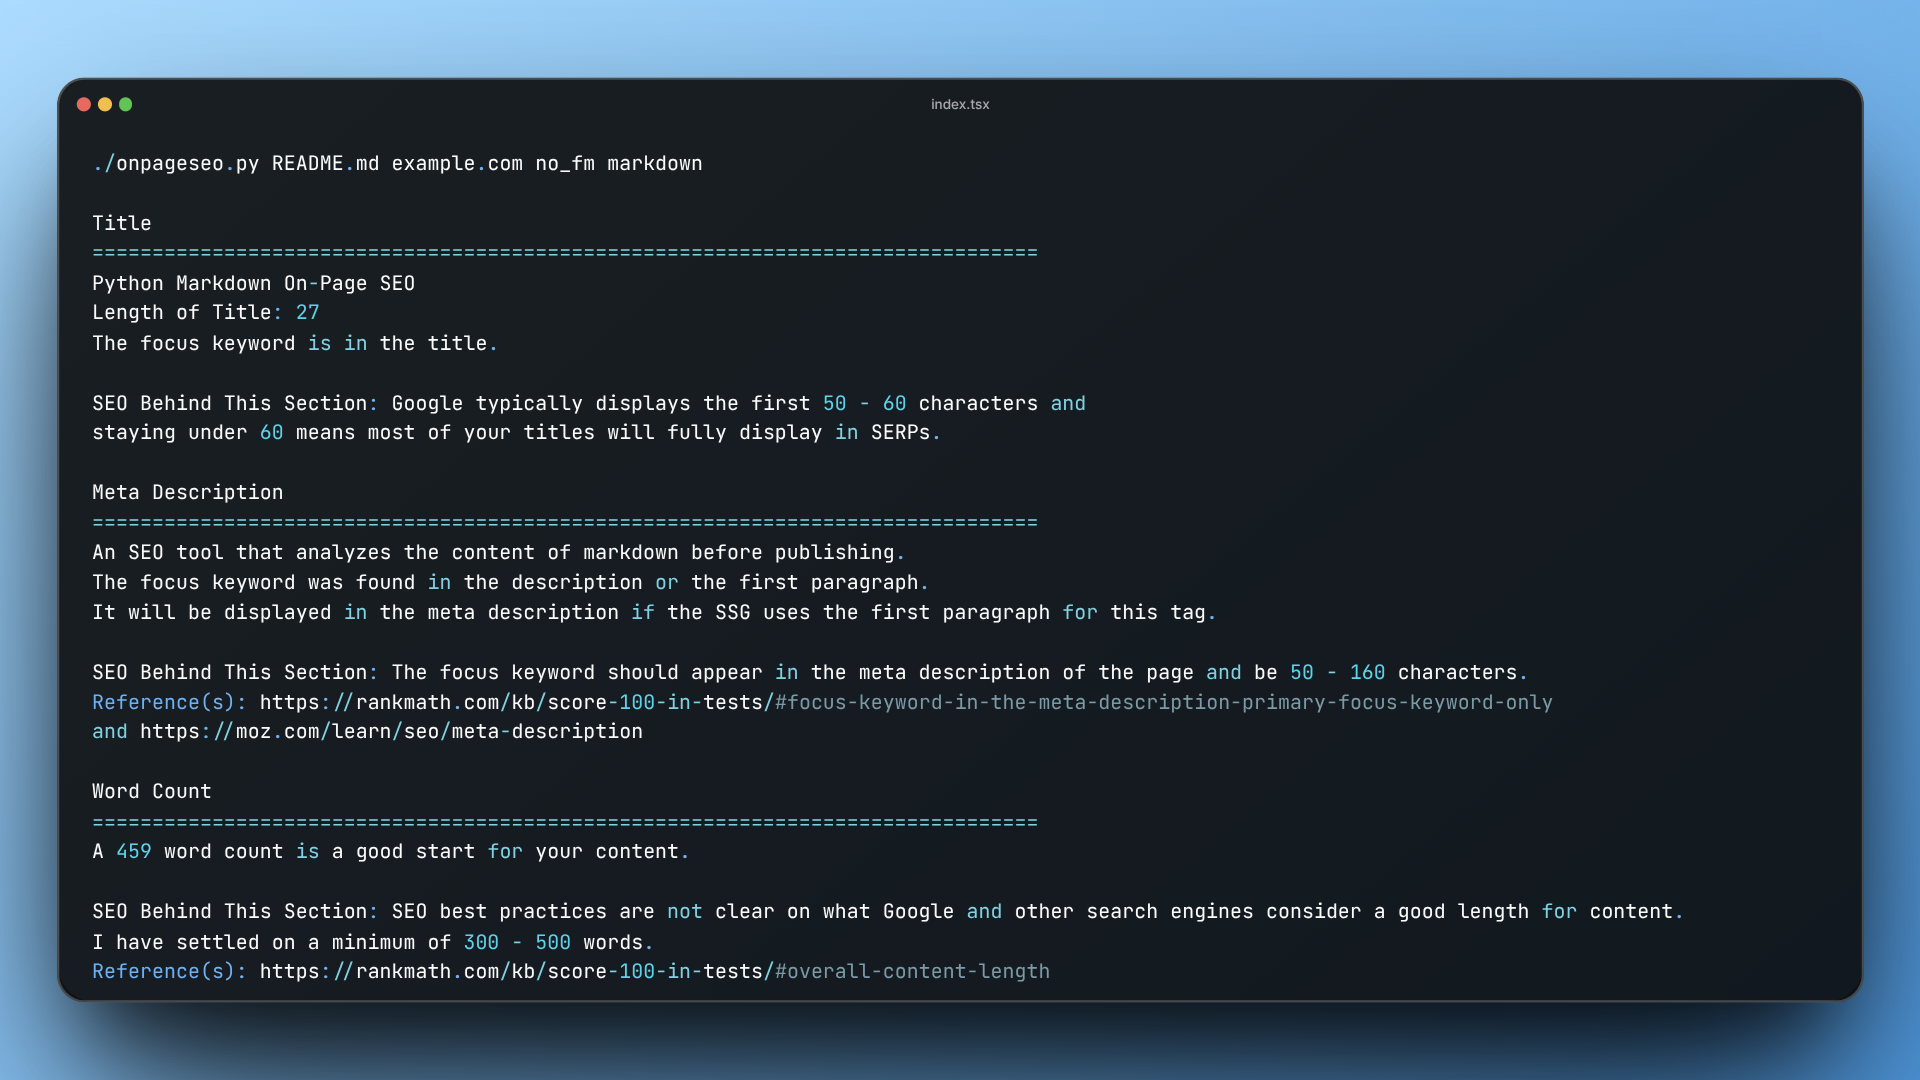
Task: Click the 'staying under 60 means' line
Action: coord(516,433)
